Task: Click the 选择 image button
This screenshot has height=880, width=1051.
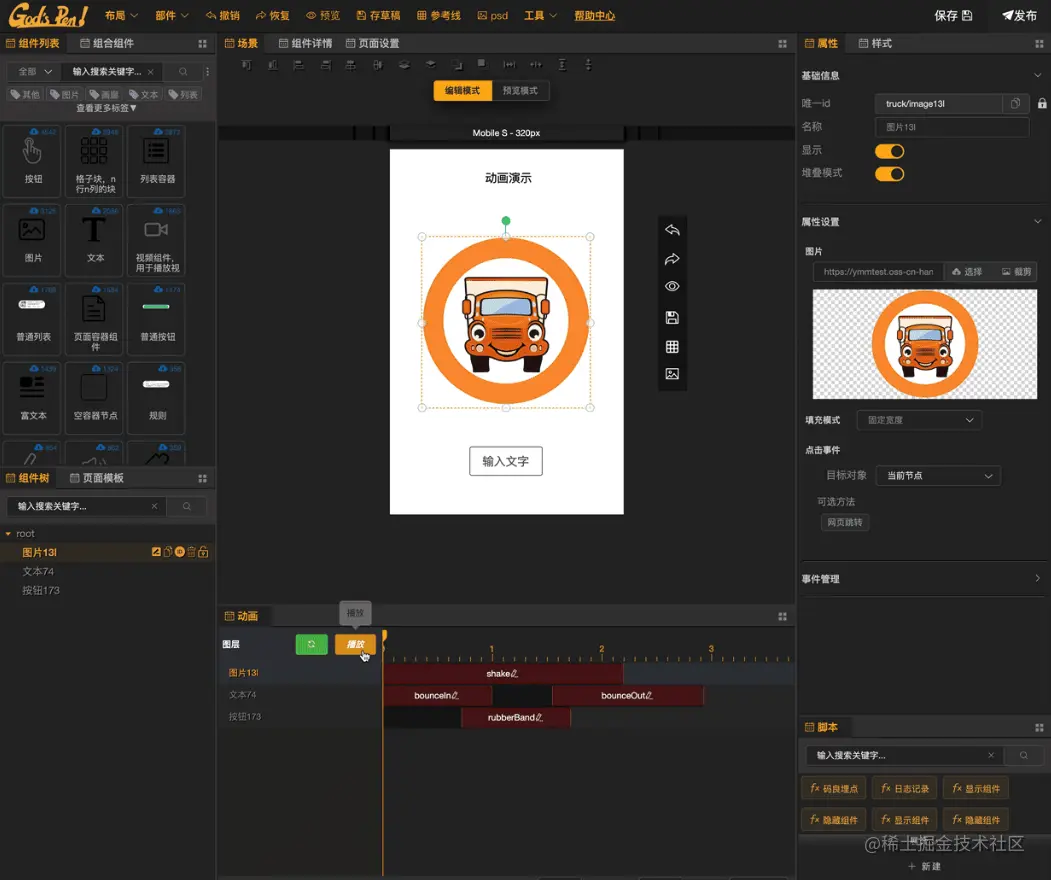Action: click(x=967, y=271)
